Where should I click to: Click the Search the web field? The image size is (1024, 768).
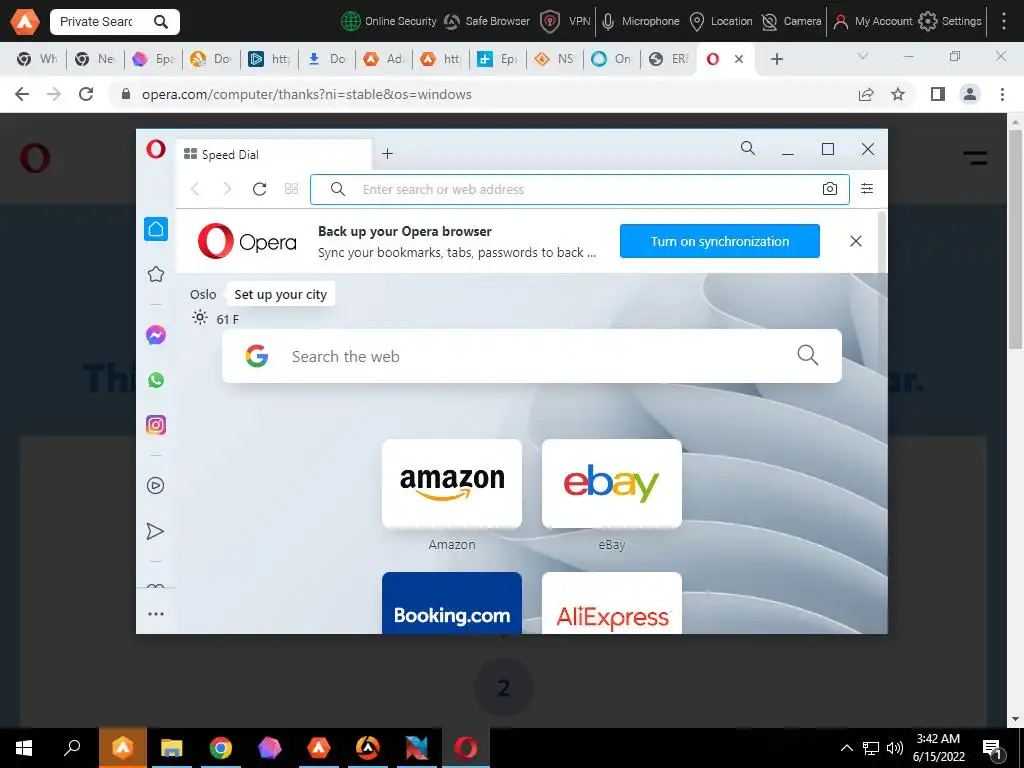click(x=532, y=356)
